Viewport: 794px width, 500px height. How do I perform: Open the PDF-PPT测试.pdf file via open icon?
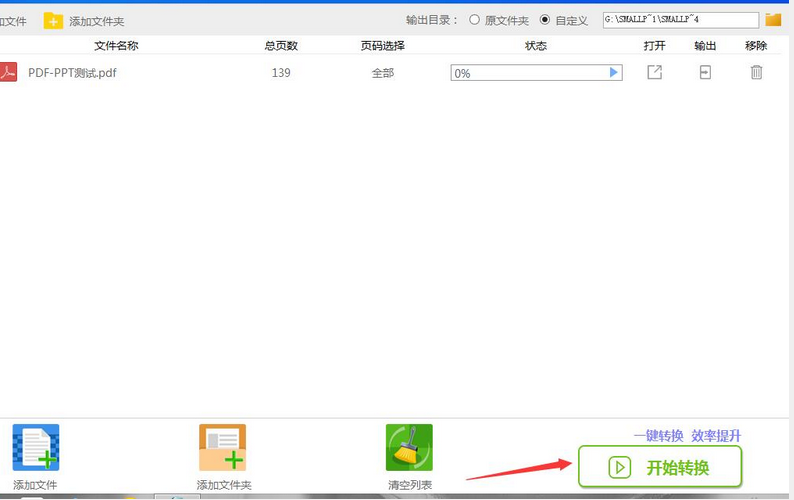(654, 72)
